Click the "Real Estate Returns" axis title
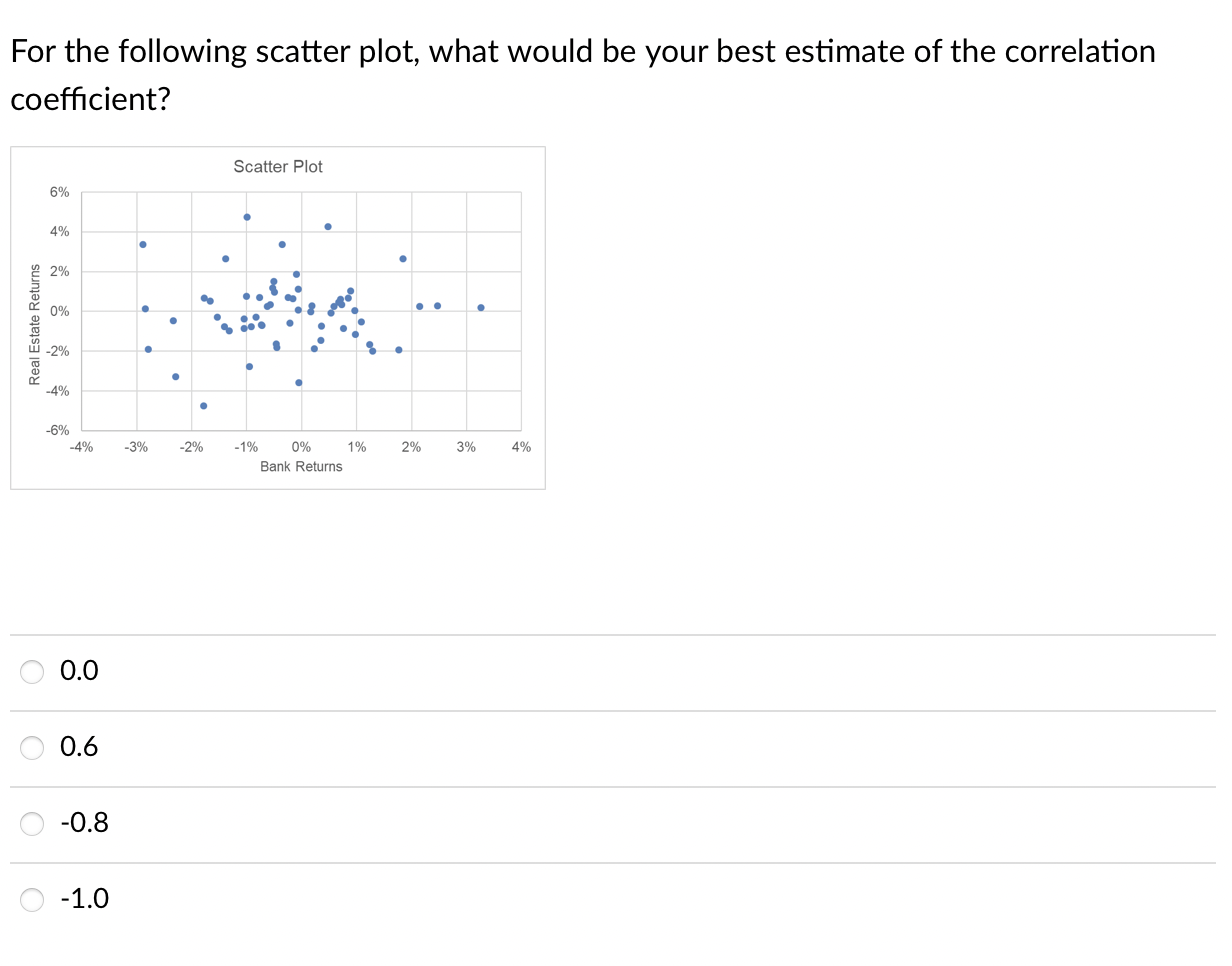The height and width of the screenshot is (966, 1232). click(x=35, y=324)
